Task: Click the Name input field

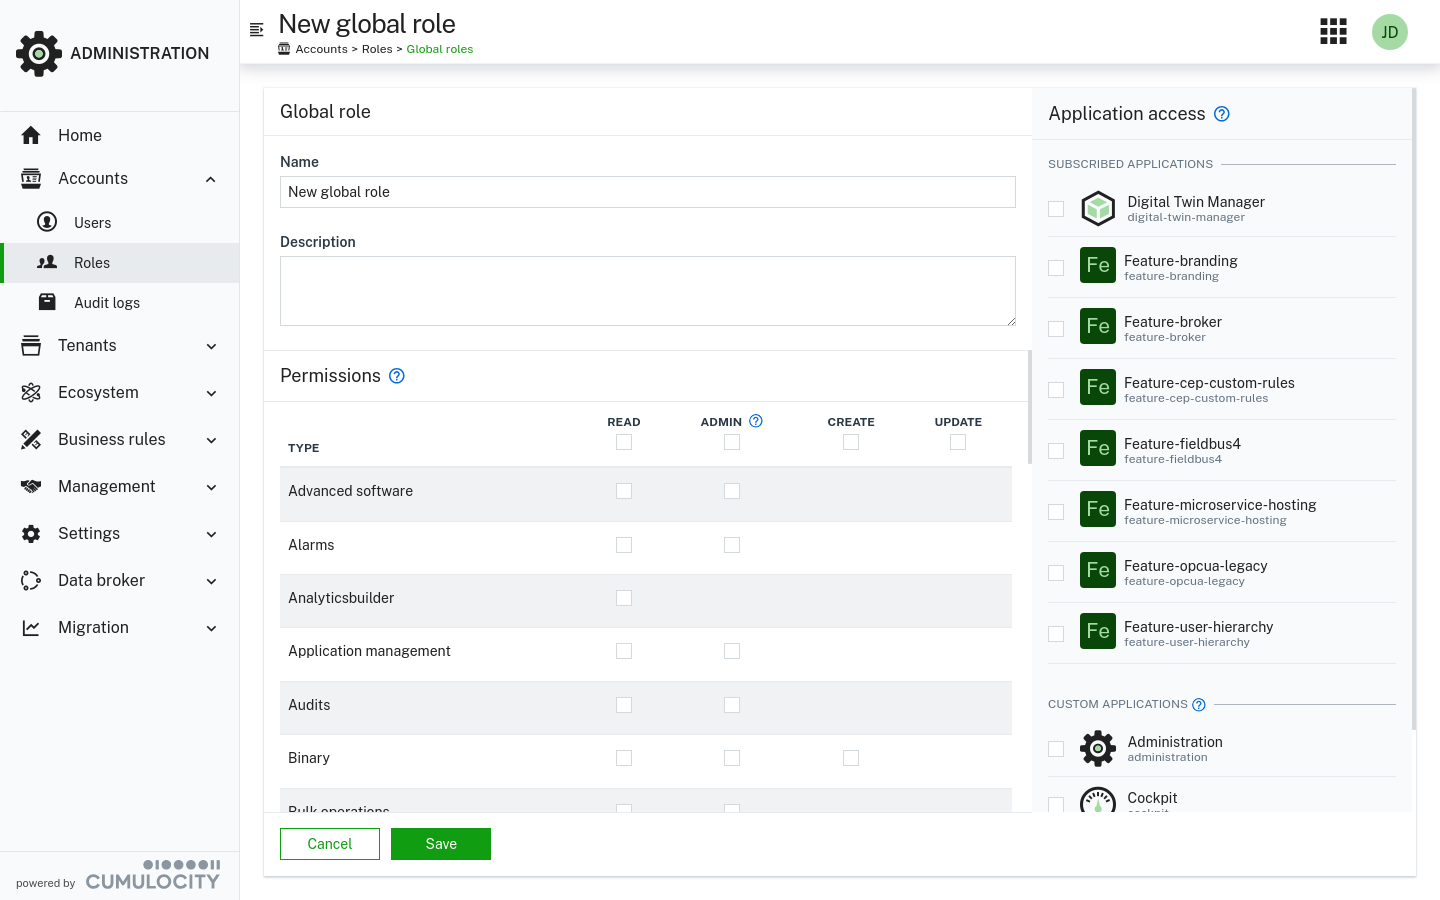Action: tap(647, 191)
